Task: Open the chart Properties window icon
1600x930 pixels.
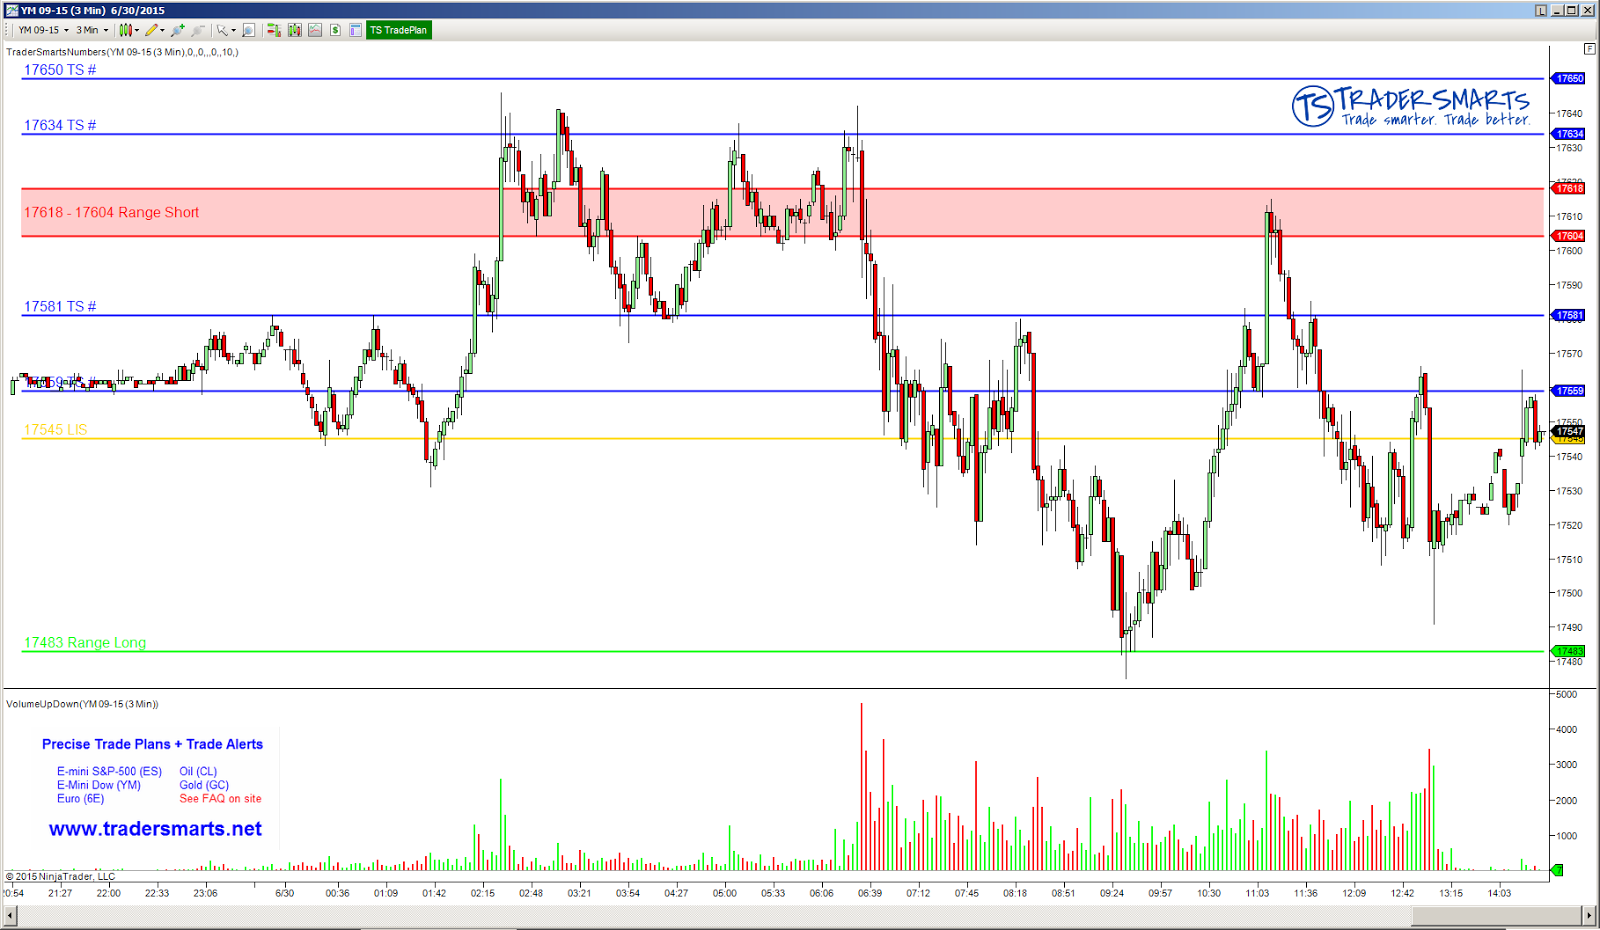Action: click(355, 30)
